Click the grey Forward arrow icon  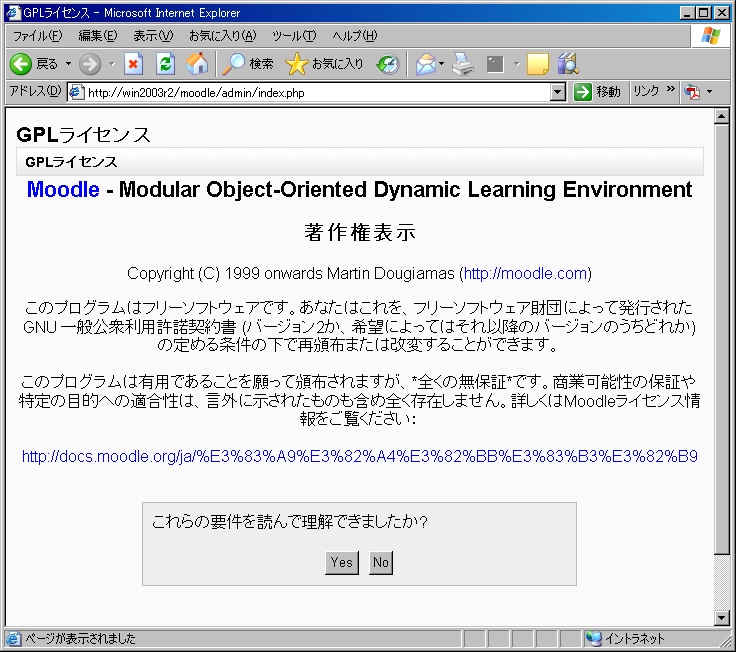click(90, 64)
